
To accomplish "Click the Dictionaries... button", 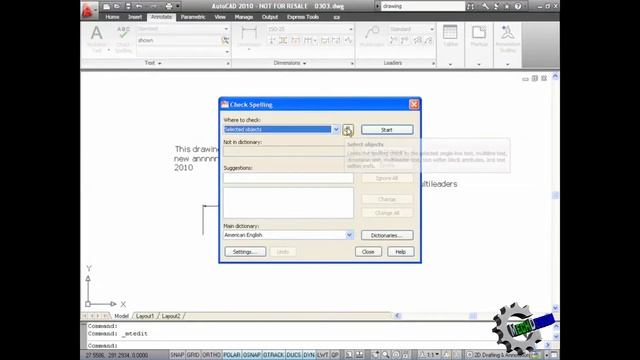I will [387, 236].
